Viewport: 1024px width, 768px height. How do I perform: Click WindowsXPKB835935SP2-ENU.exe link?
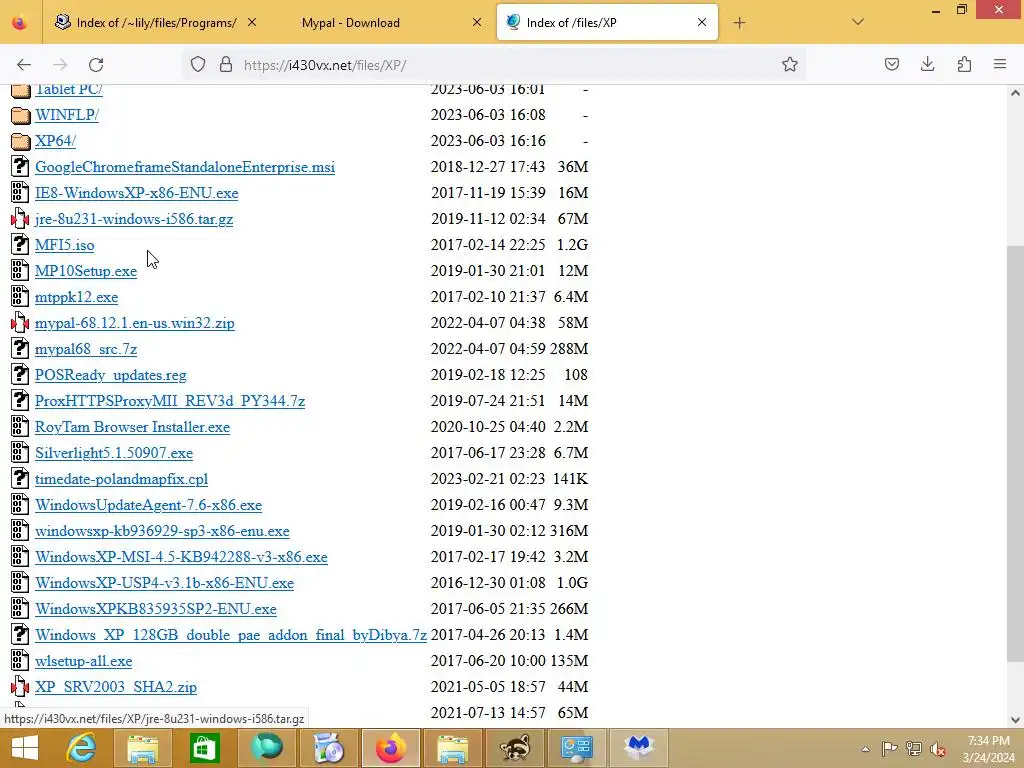tap(155, 609)
